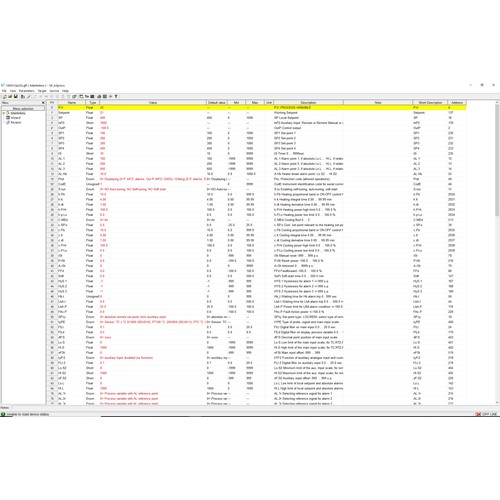Open the Parameters menu
Image resolution: width=500 pixels, height=500 pixels.
tap(27, 91)
